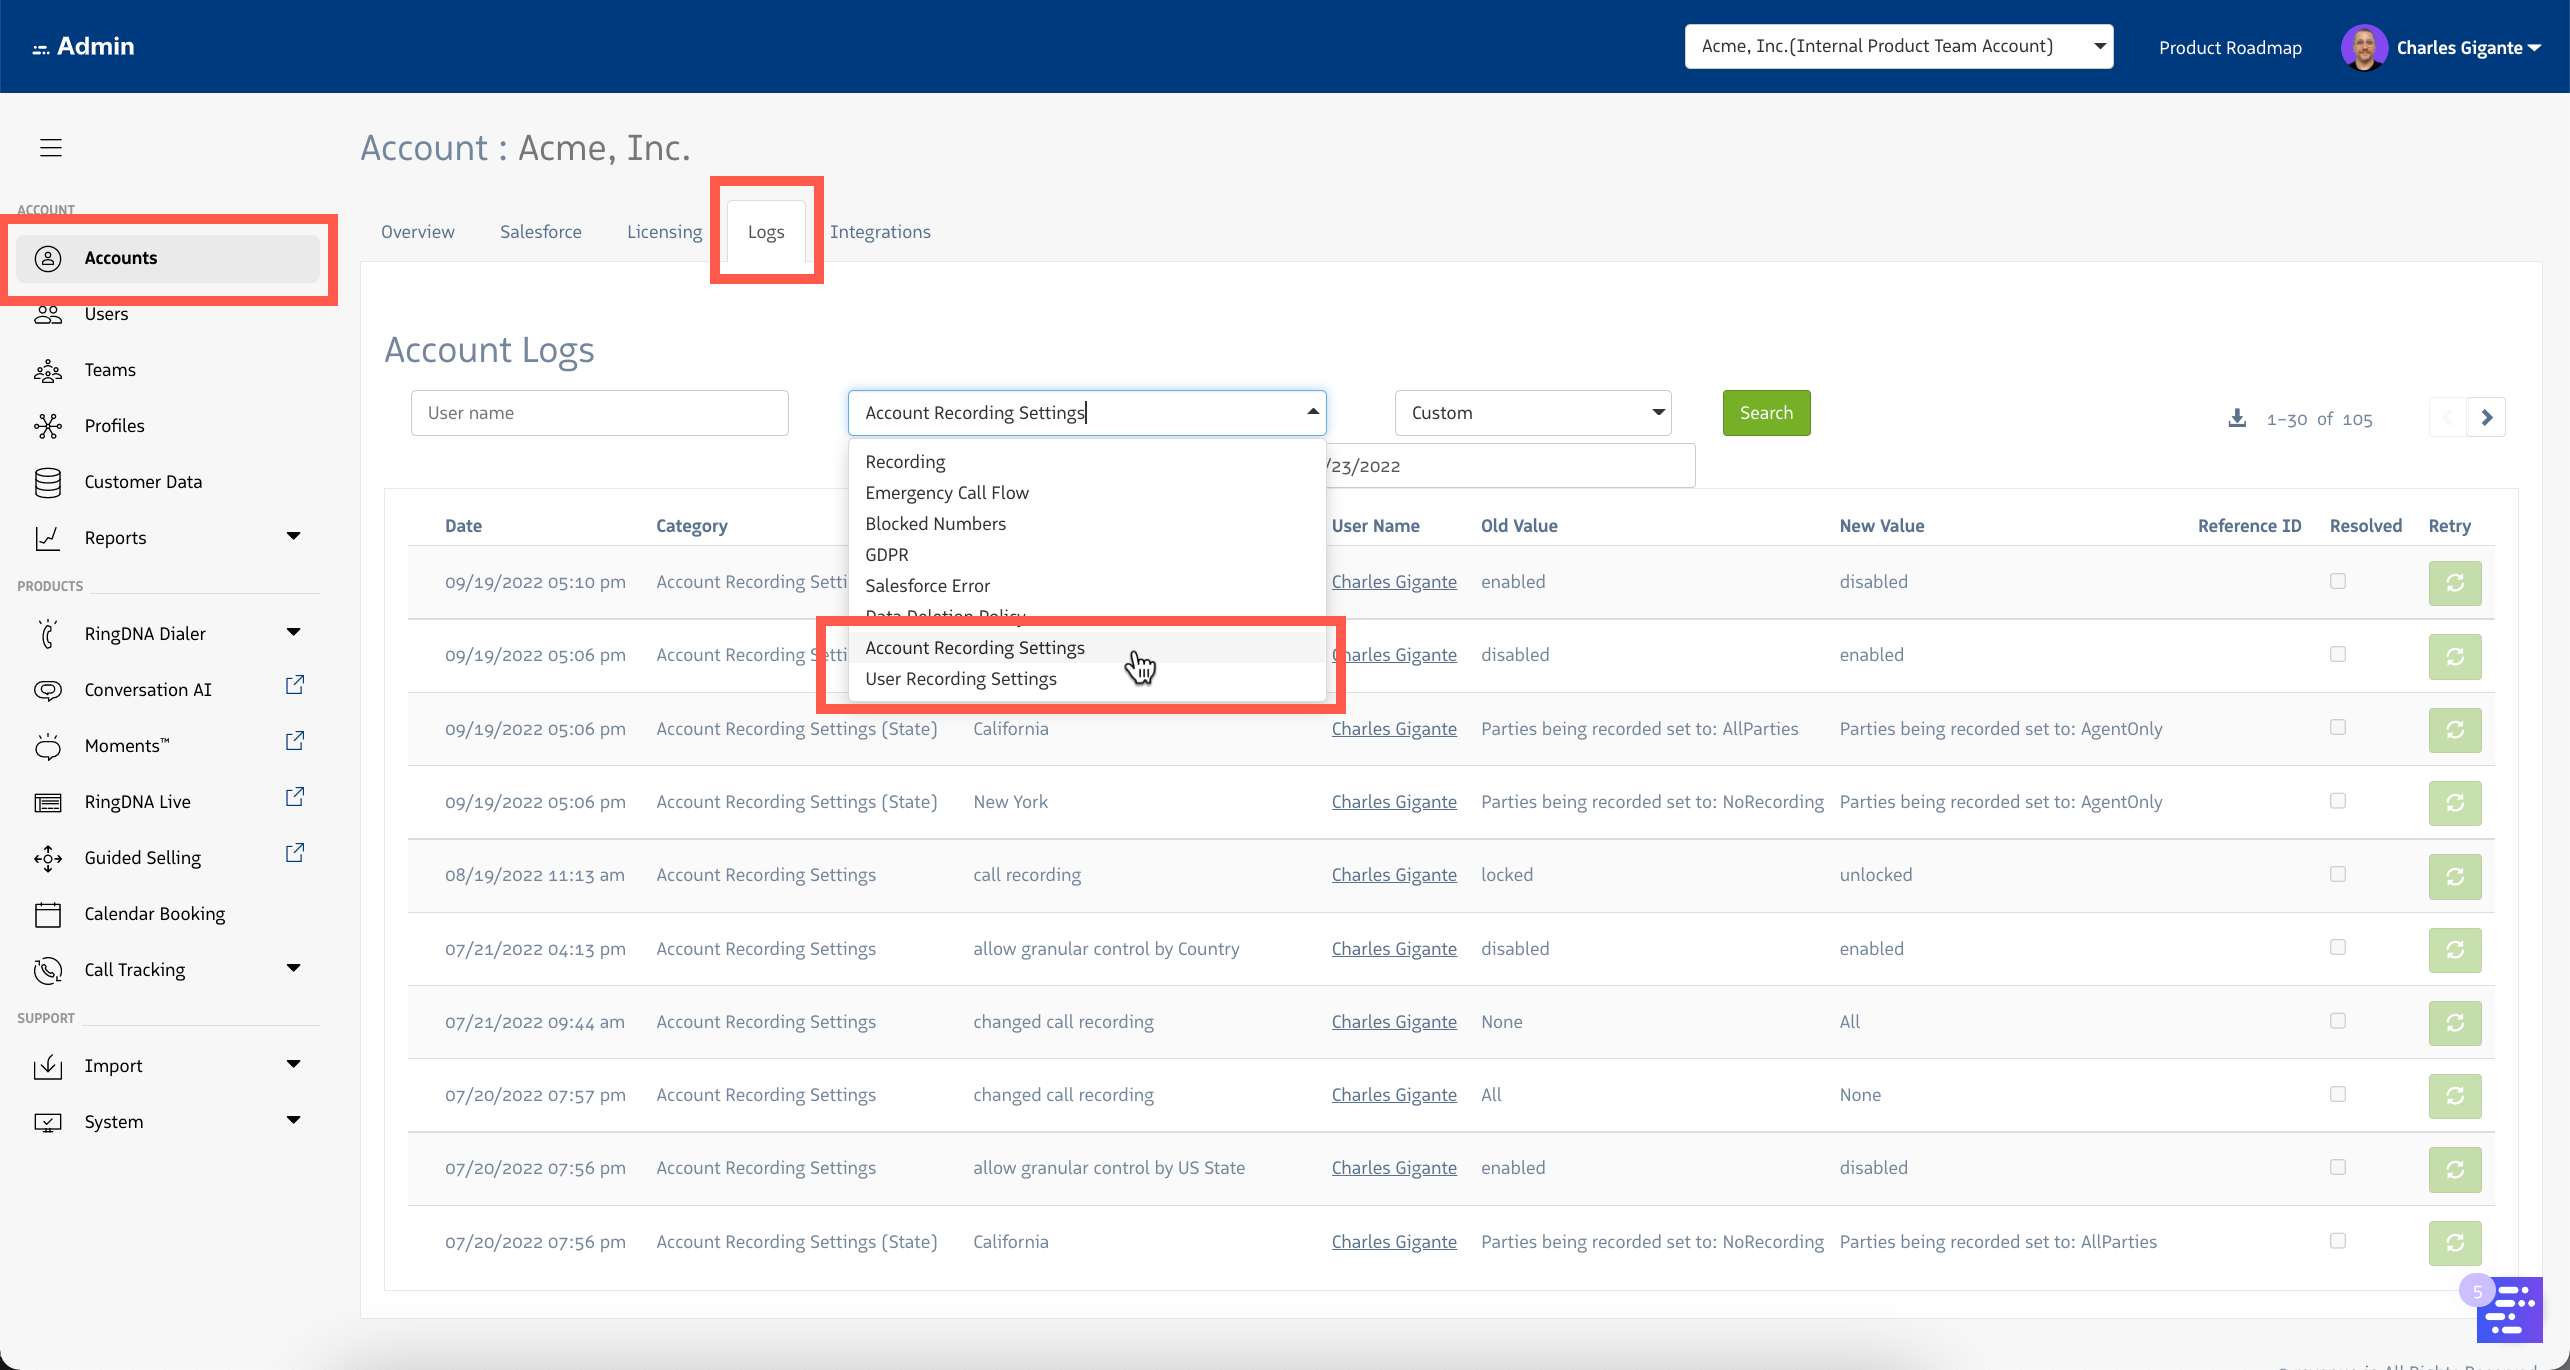Click the User name input field
This screenshot has width=2570, height=1370.
pos(598,412)
